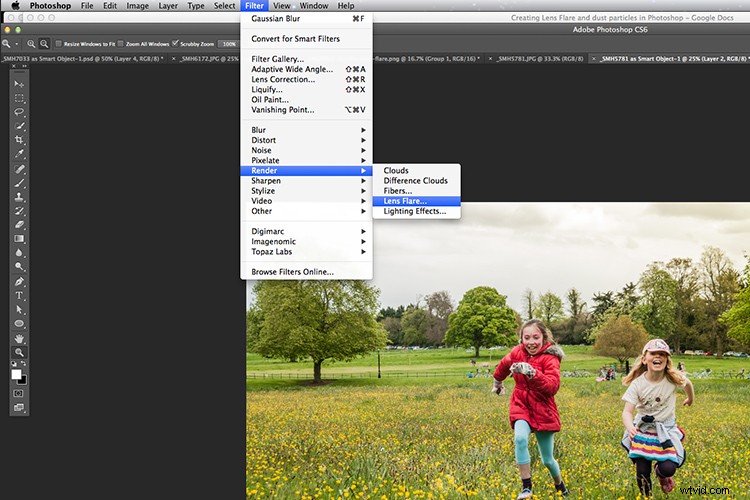Select the Eraser tool

[x=19, y=224]
